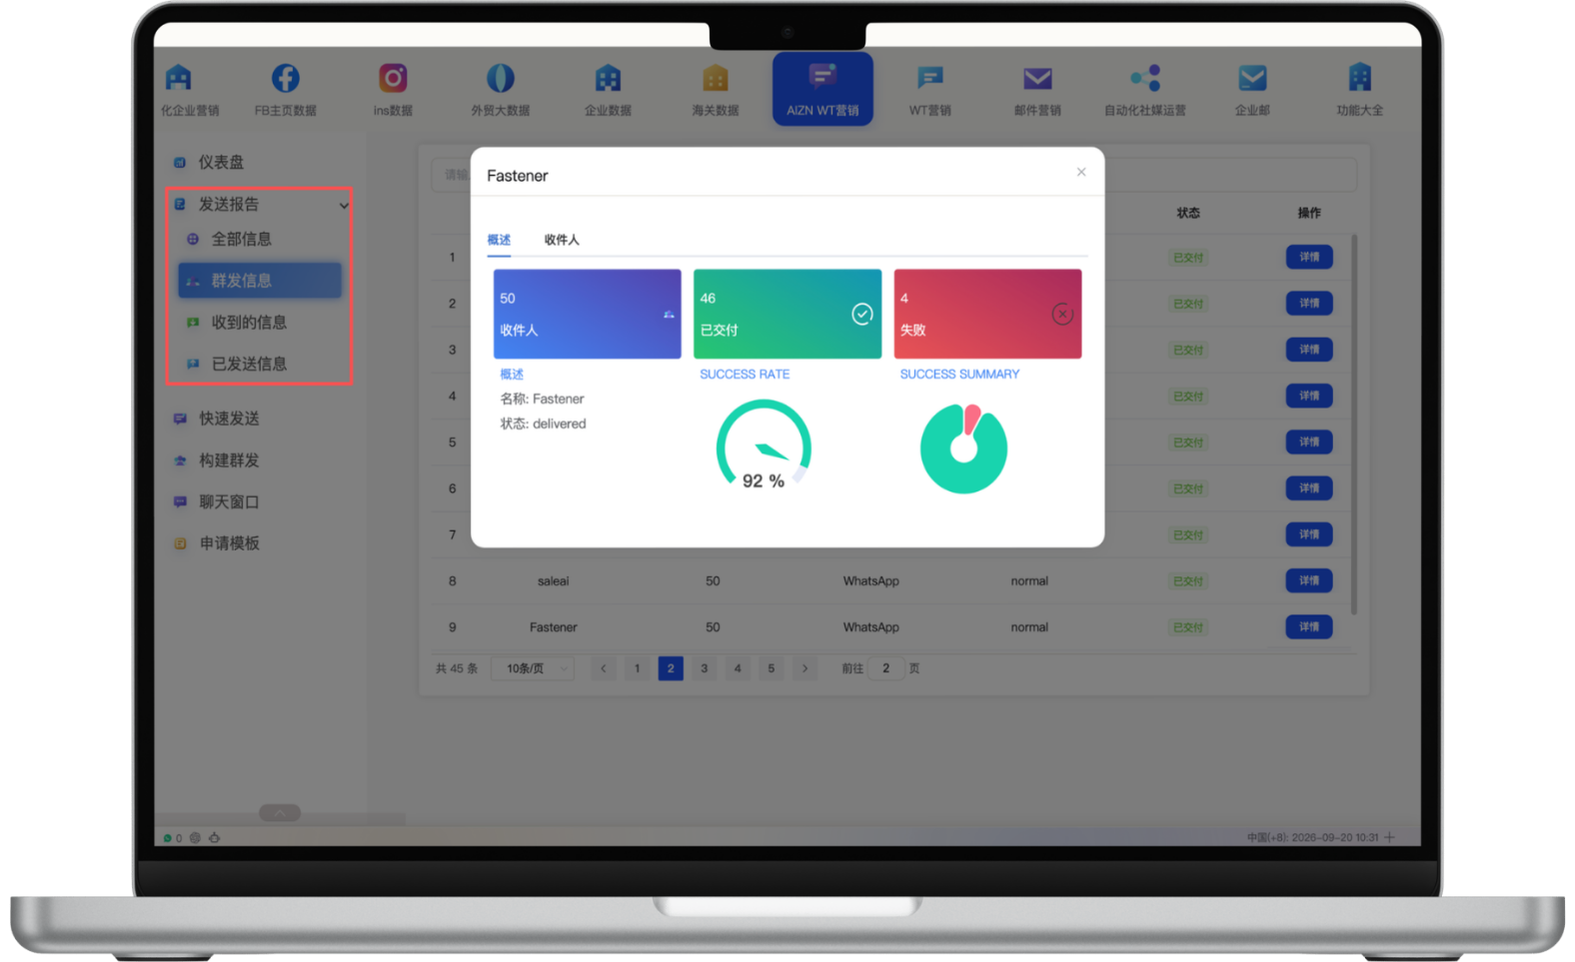Viewport: 1575px width, 962px height.
Task: Expand the sidebar collapse arrow at bottom
Action: [x=280, y=813]
